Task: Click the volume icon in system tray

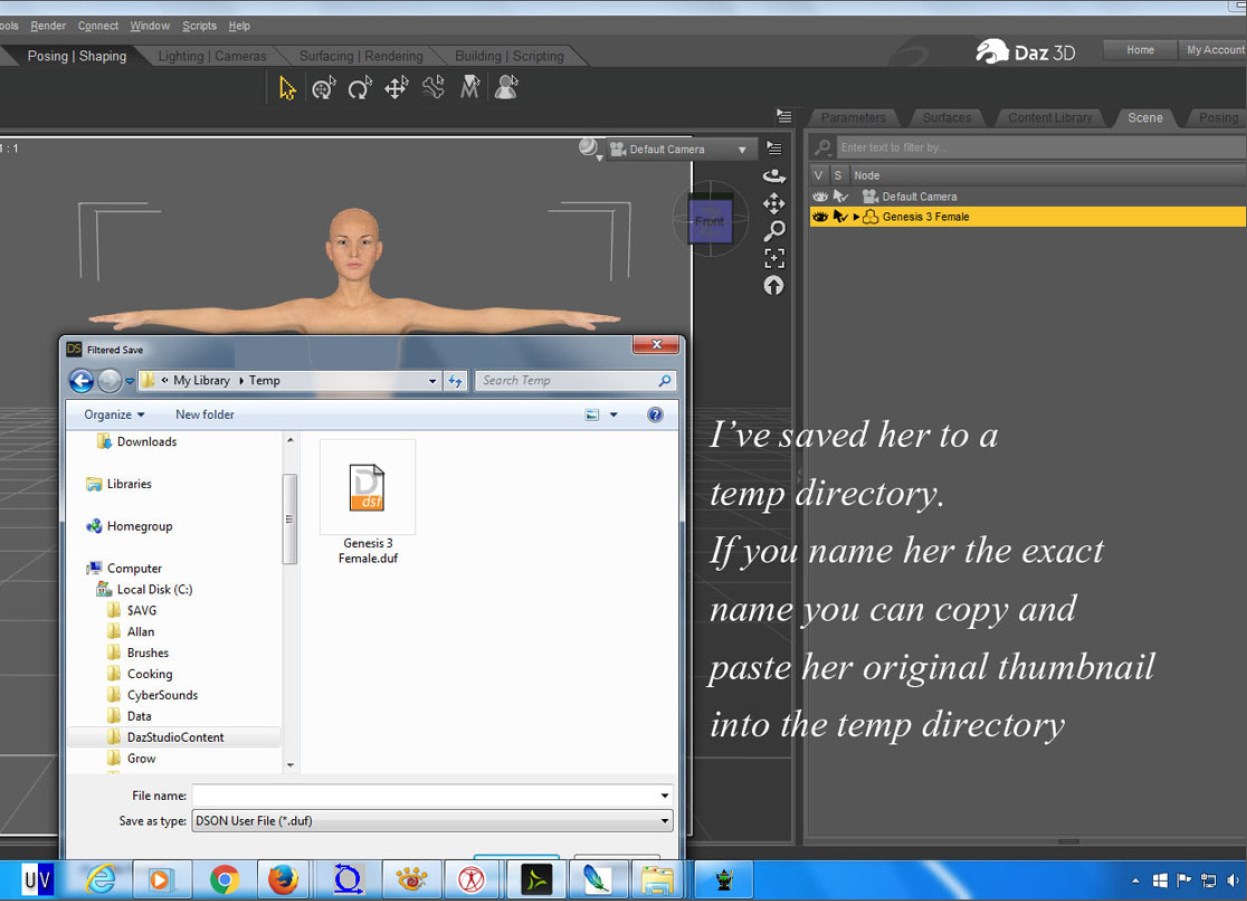Action: click(x=1233, y=881)
